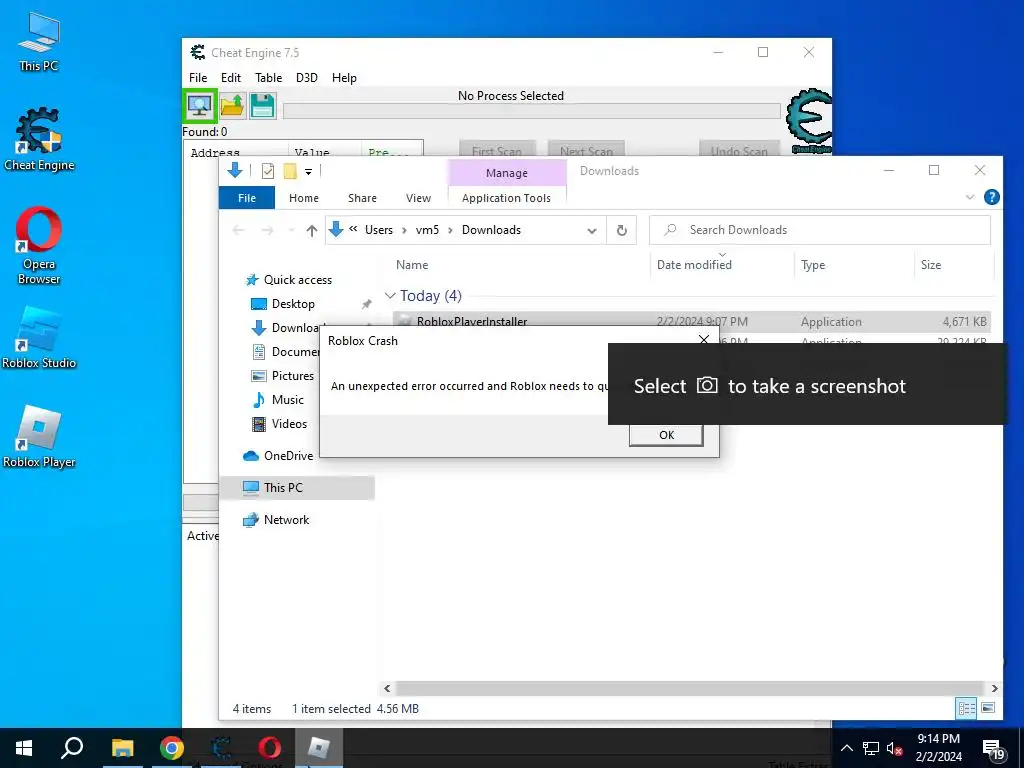Screen dimensions: 1024x768
Task: Click the camera icon in screenshot tip
Action: [x=707, y=385]
